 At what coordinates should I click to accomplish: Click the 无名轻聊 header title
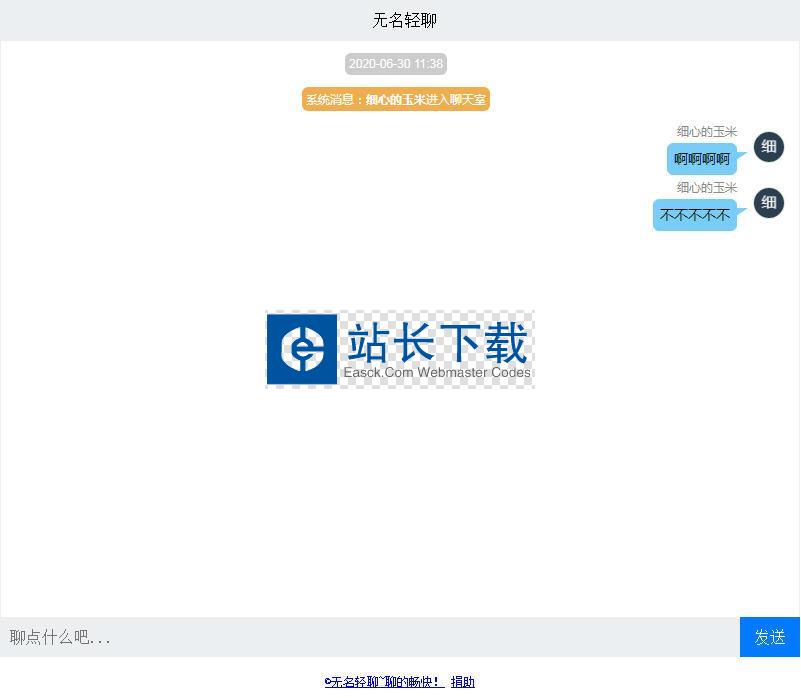tap(404, 20)
